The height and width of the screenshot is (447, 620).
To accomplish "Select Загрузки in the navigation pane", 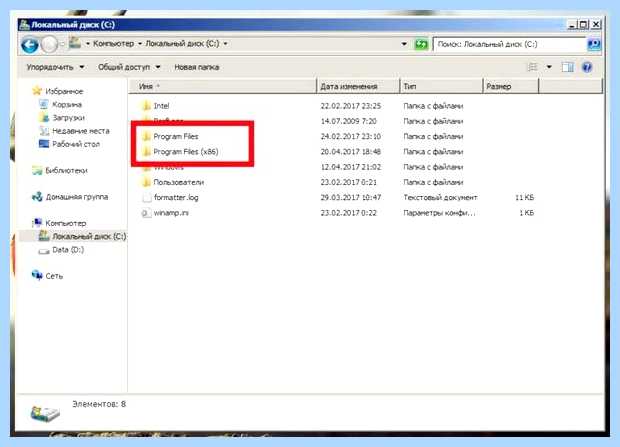I will coord(68,118).
